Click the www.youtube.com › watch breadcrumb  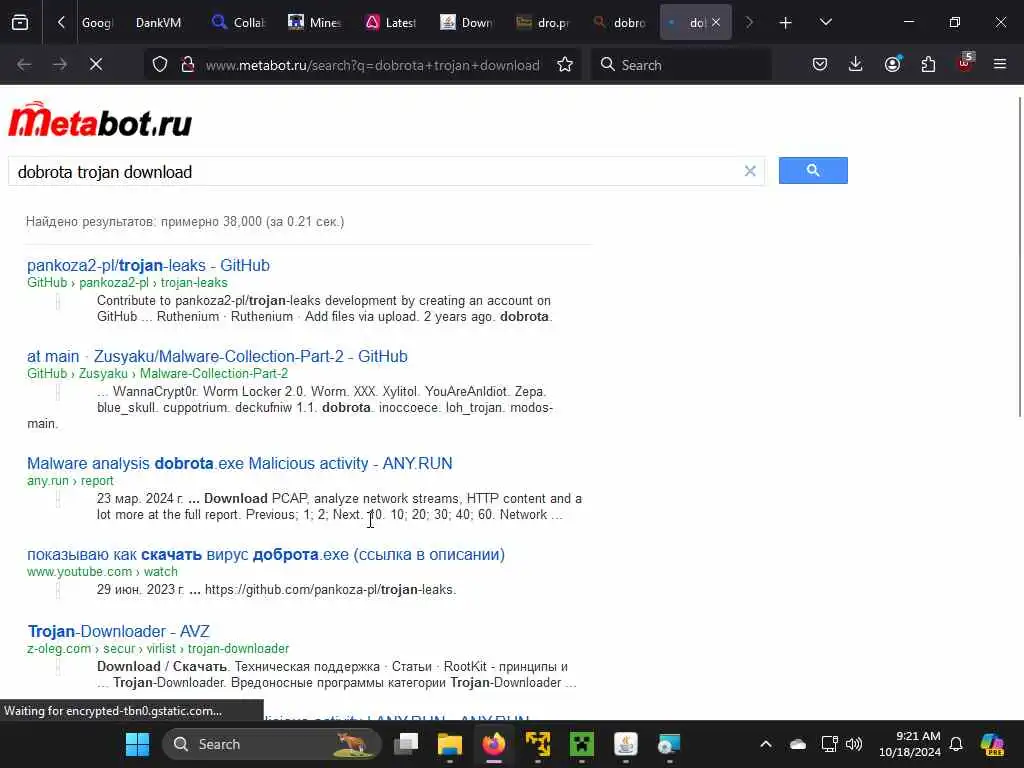click(103, 571)
